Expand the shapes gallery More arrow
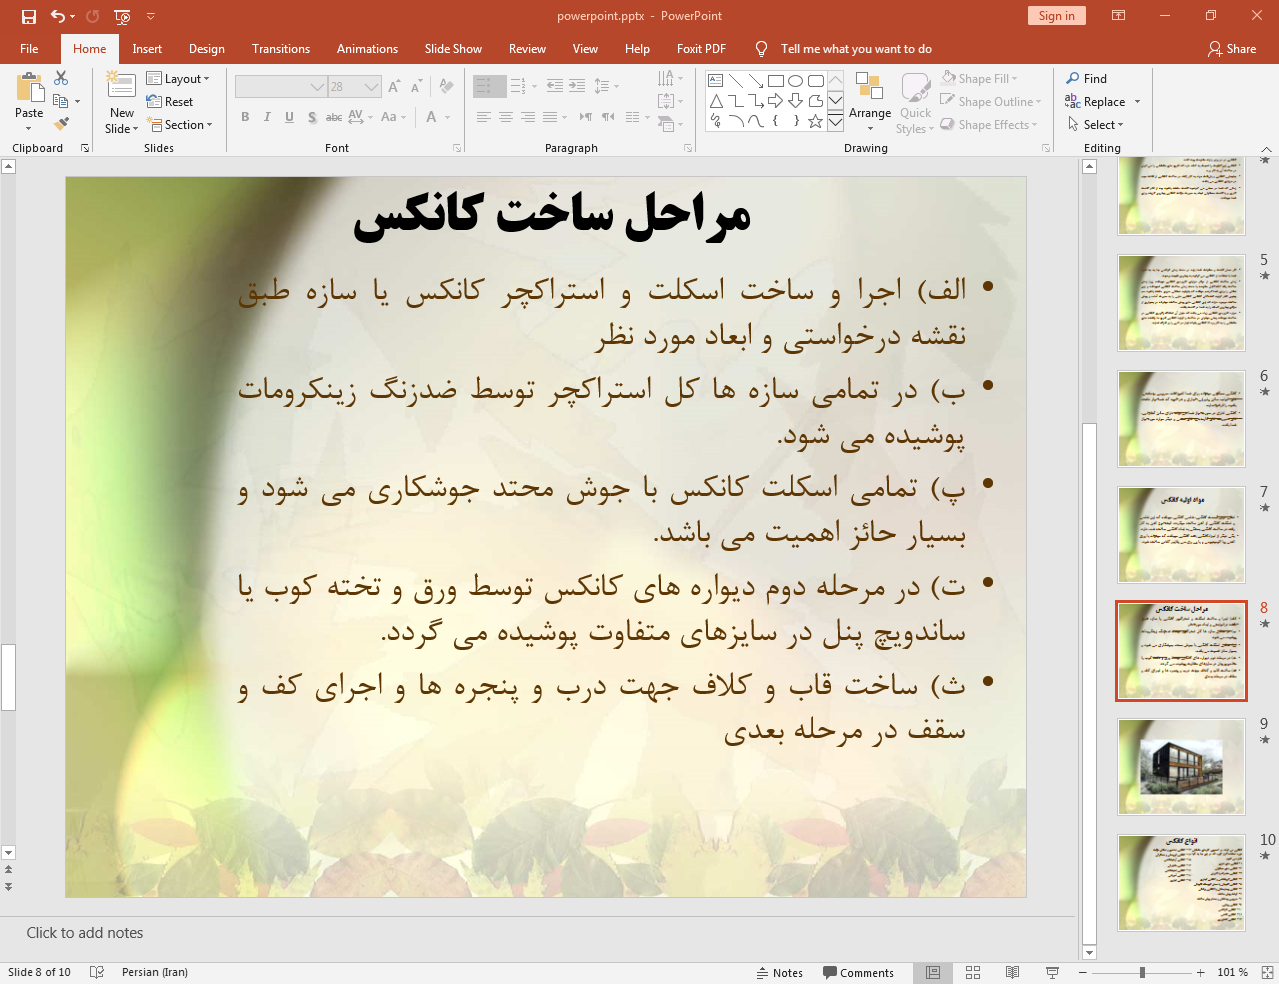1279x984 pixels. [835, 121]
